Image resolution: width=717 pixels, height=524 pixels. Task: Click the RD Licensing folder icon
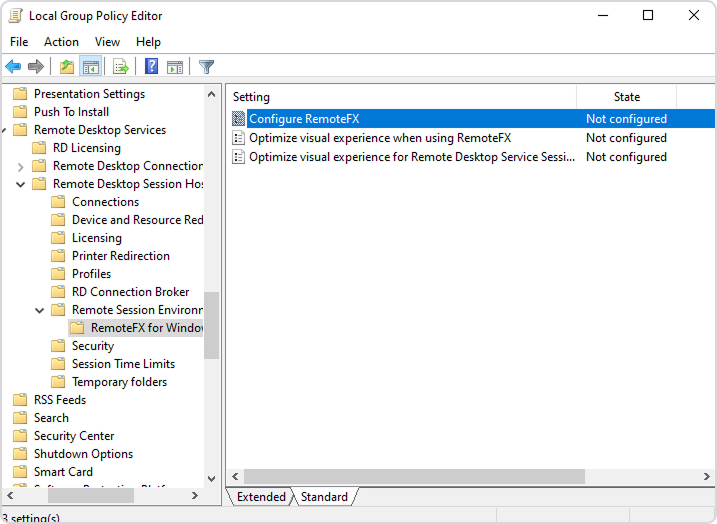coord(39,148)
